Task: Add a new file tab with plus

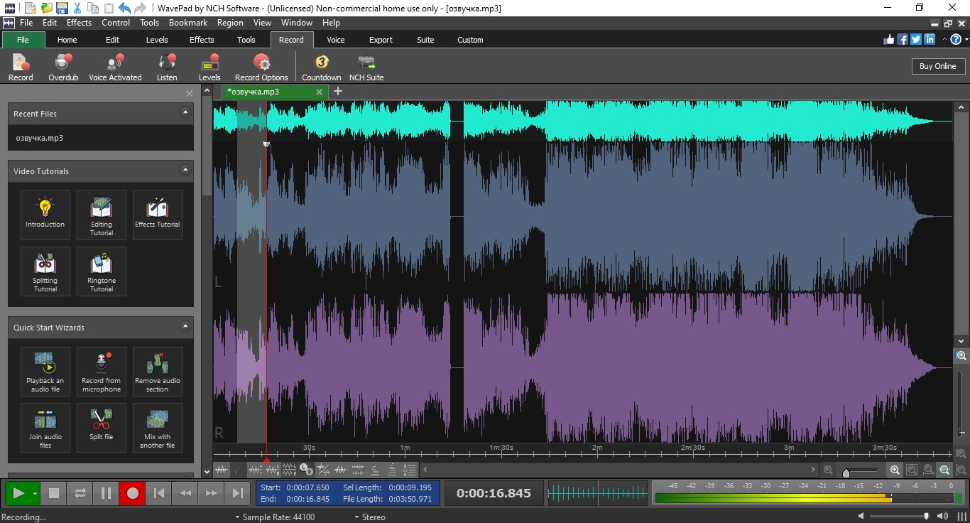Action: [338, 92]
